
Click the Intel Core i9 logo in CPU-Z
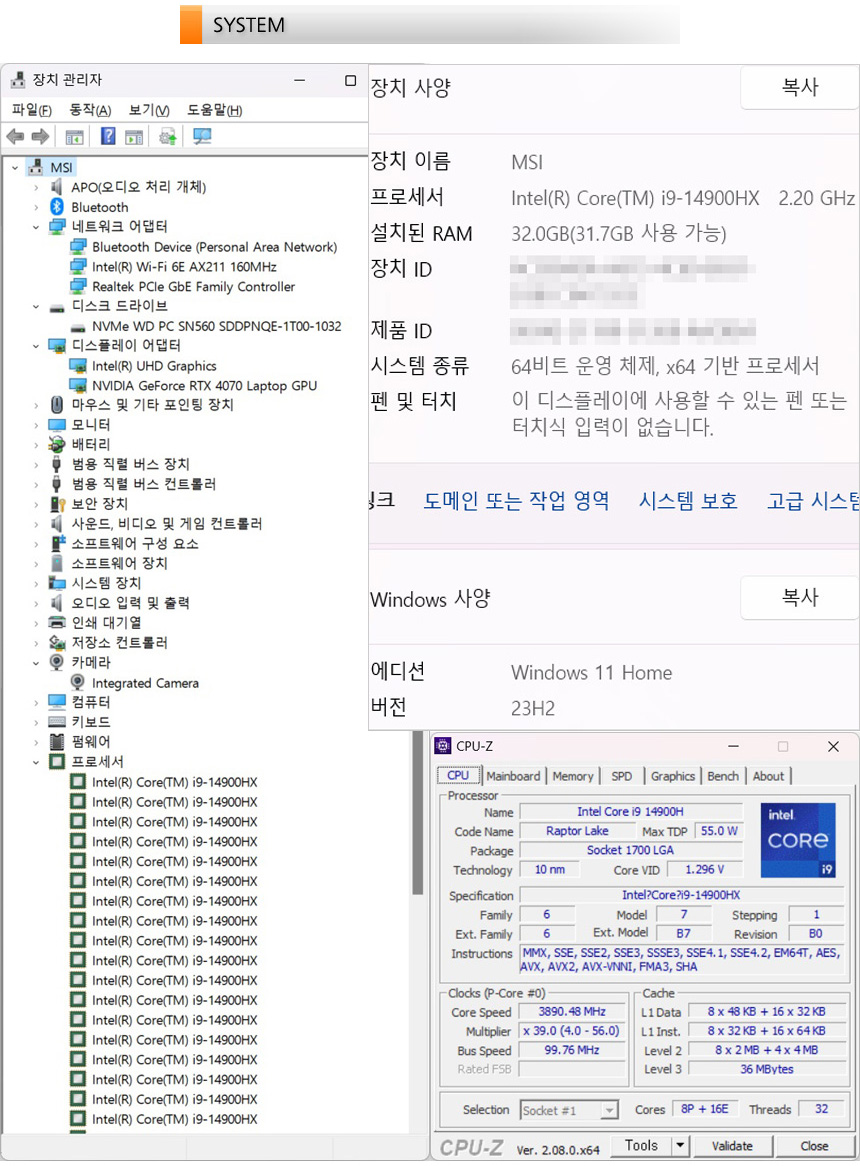click(798, 841)
